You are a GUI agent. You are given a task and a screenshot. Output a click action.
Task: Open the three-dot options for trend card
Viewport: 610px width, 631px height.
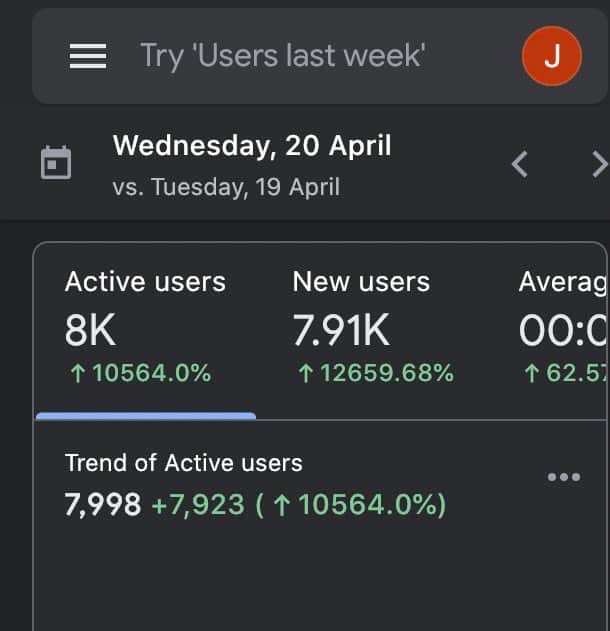[564, 477]
